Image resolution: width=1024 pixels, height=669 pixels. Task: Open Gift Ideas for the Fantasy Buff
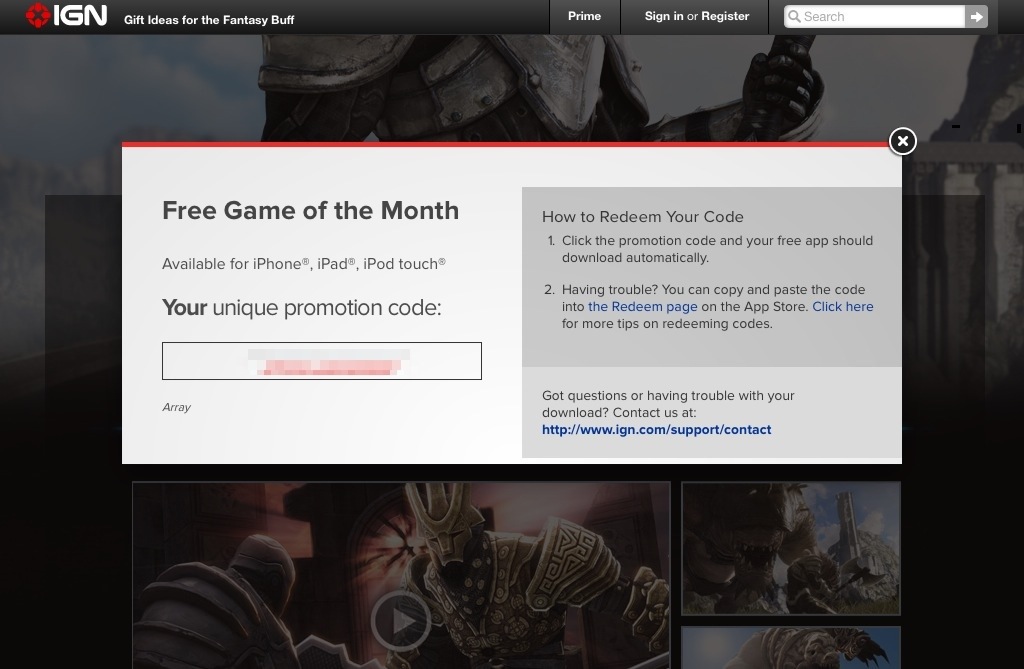(x=209, y=20)
